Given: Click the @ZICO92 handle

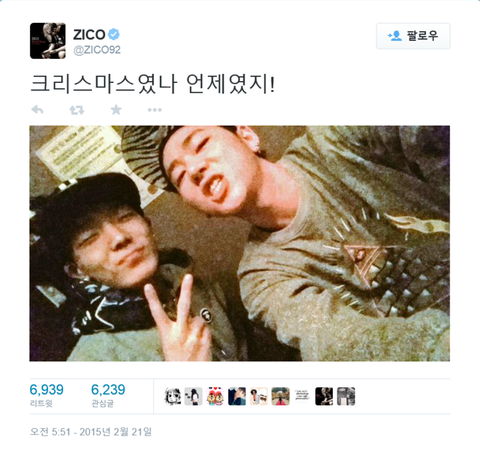Looking at the screenshot, I should (97, 50).
